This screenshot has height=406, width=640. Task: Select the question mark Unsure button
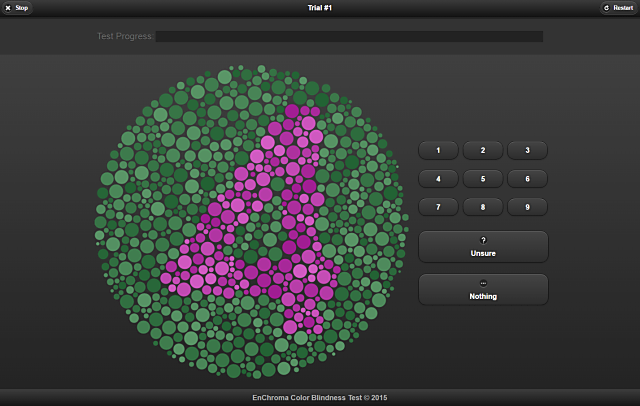[483, 247]
